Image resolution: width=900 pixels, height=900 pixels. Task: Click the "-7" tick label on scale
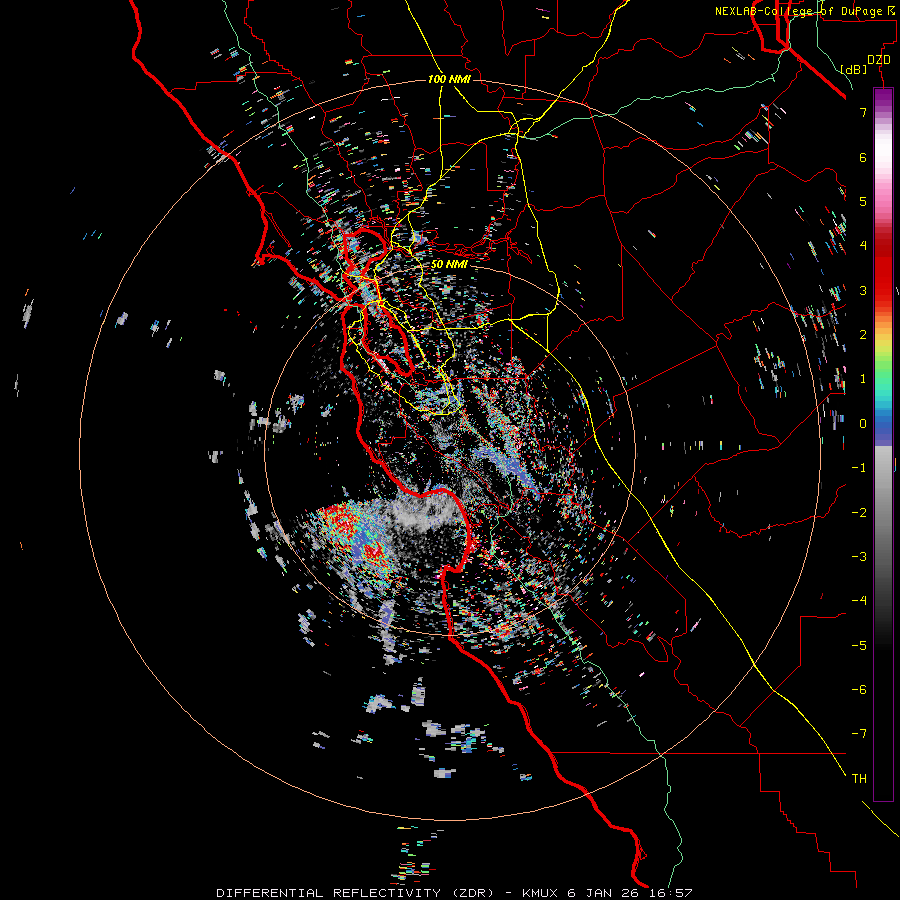coord(859,734)
